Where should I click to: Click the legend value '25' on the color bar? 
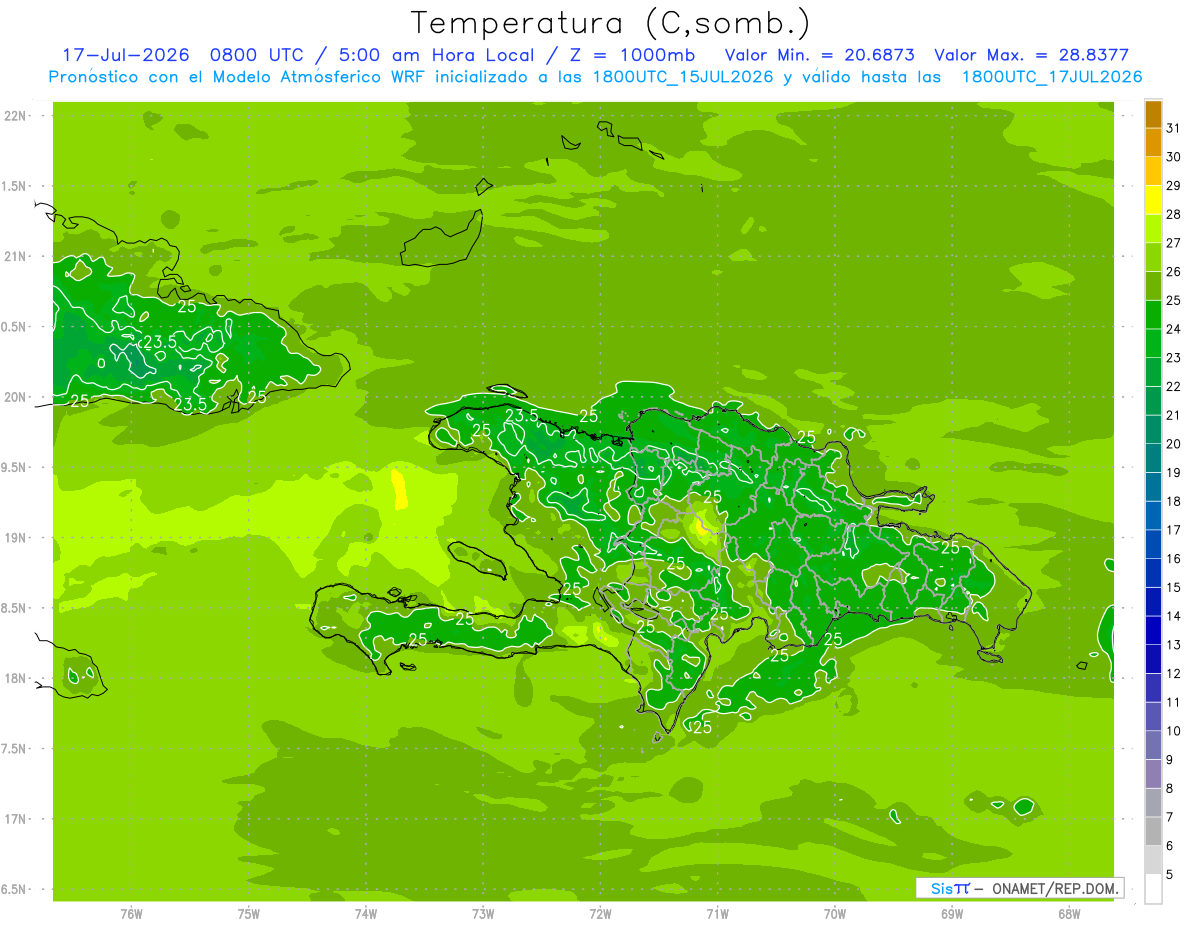click(1173, 300)
